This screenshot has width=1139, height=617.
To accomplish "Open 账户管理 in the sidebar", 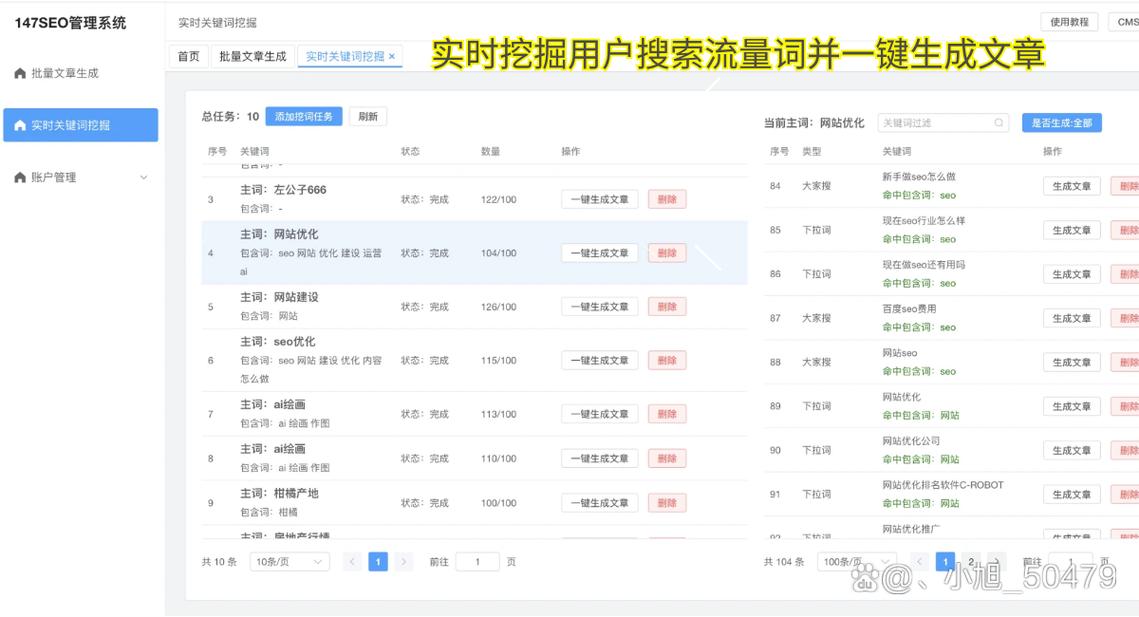I will [x=81, y=177].
